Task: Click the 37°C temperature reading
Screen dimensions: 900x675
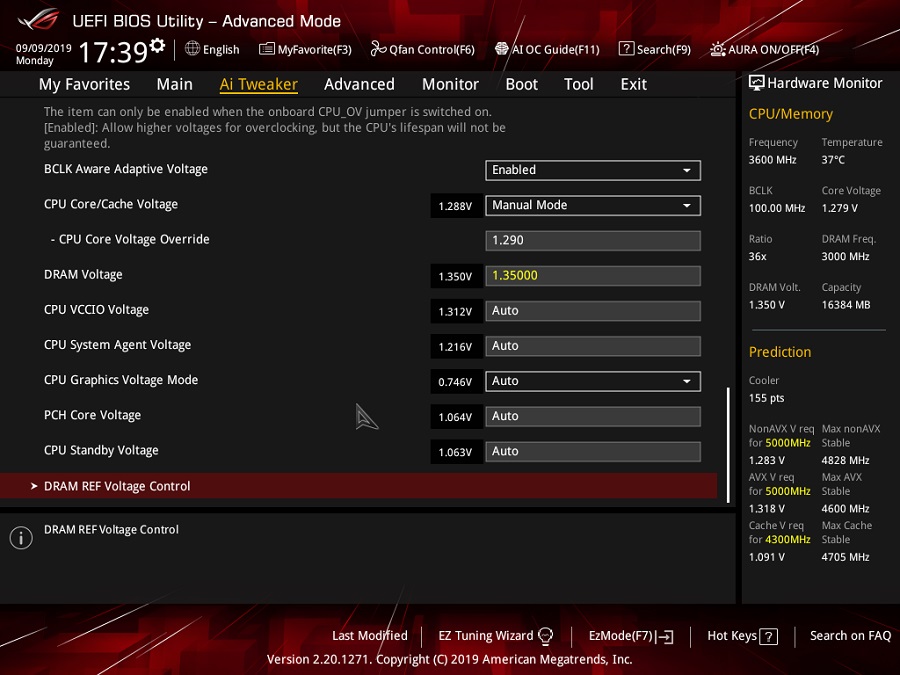Action: [x=833, y=160]
